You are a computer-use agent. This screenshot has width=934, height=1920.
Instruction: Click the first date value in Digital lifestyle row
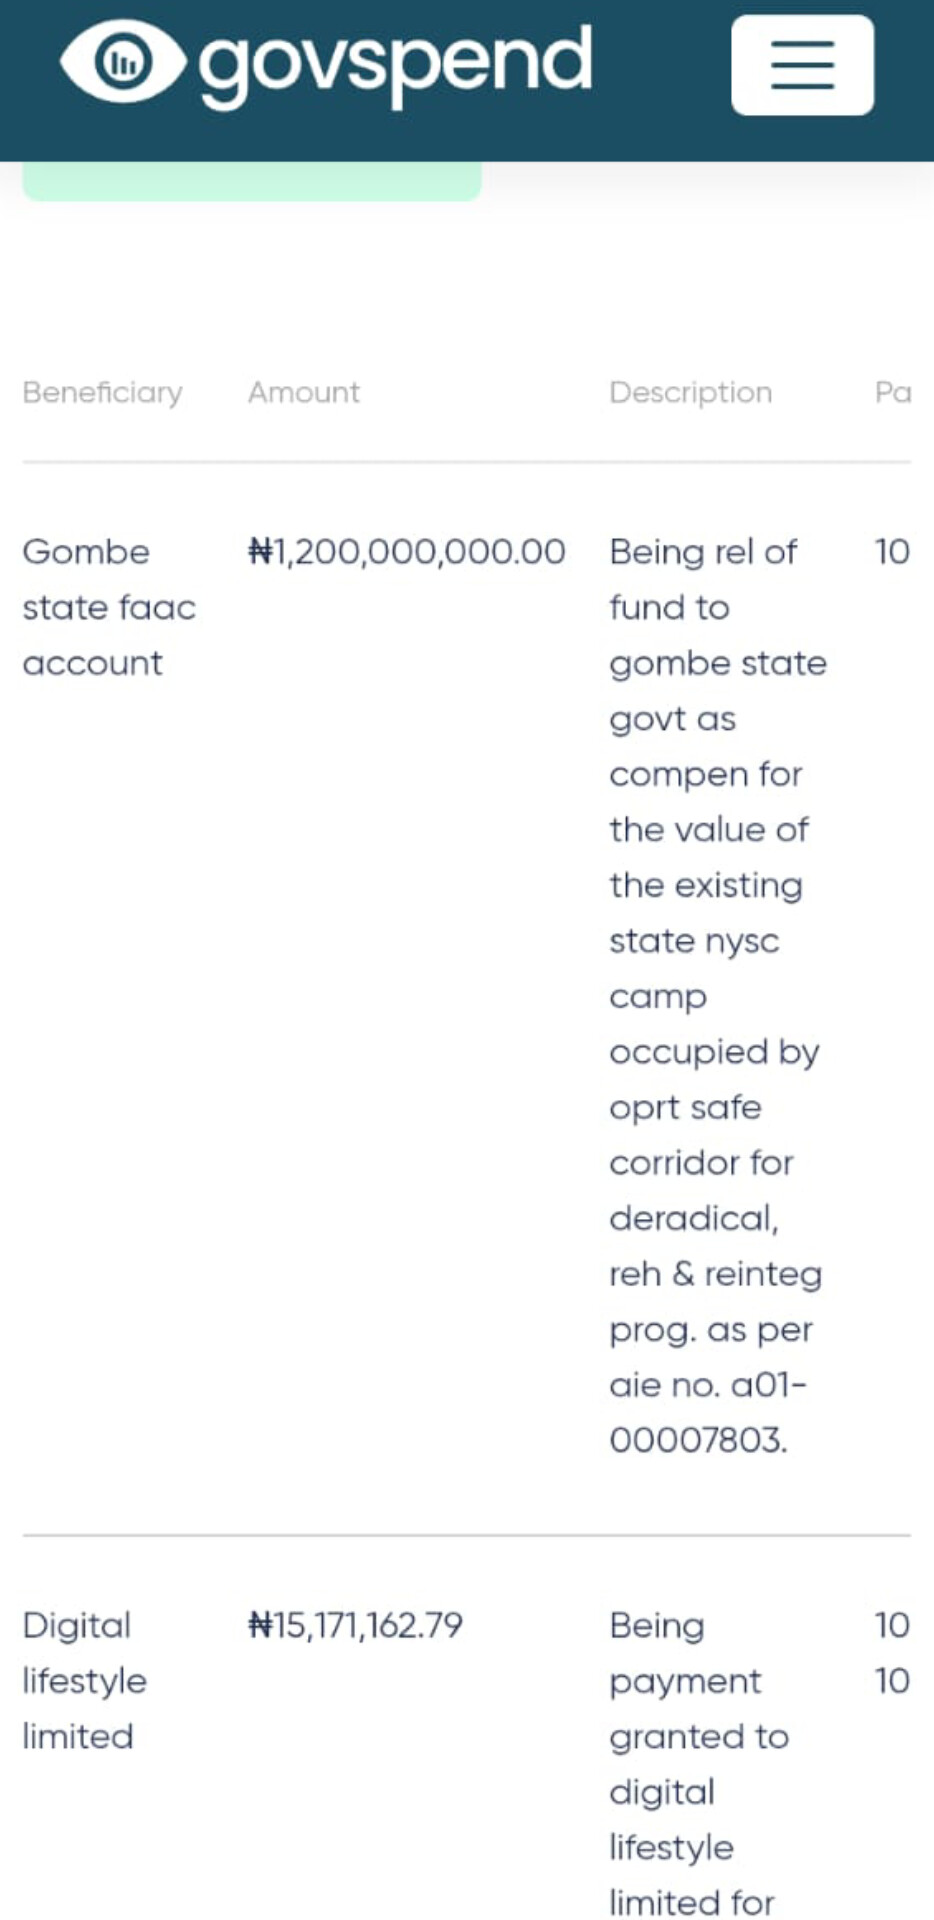pyautogui.click(x=892, y=1625)
